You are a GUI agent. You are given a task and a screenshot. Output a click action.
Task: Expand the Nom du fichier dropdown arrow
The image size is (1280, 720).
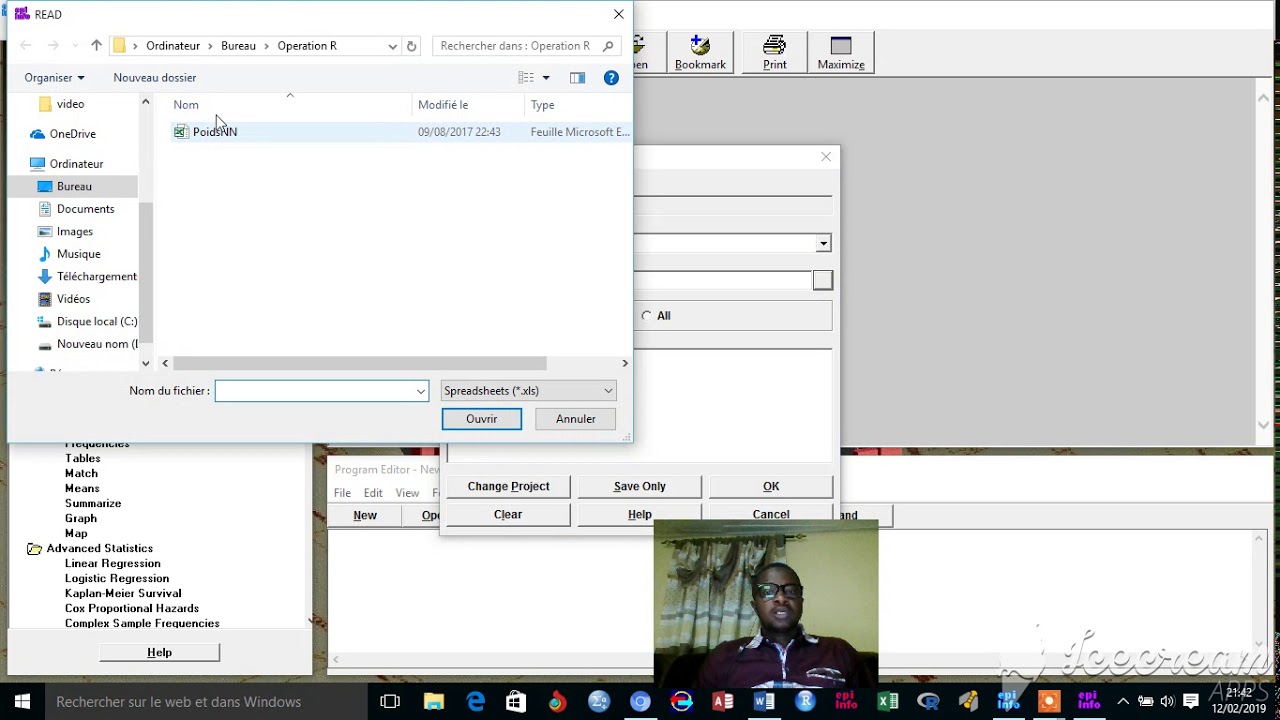pos(421,391)
